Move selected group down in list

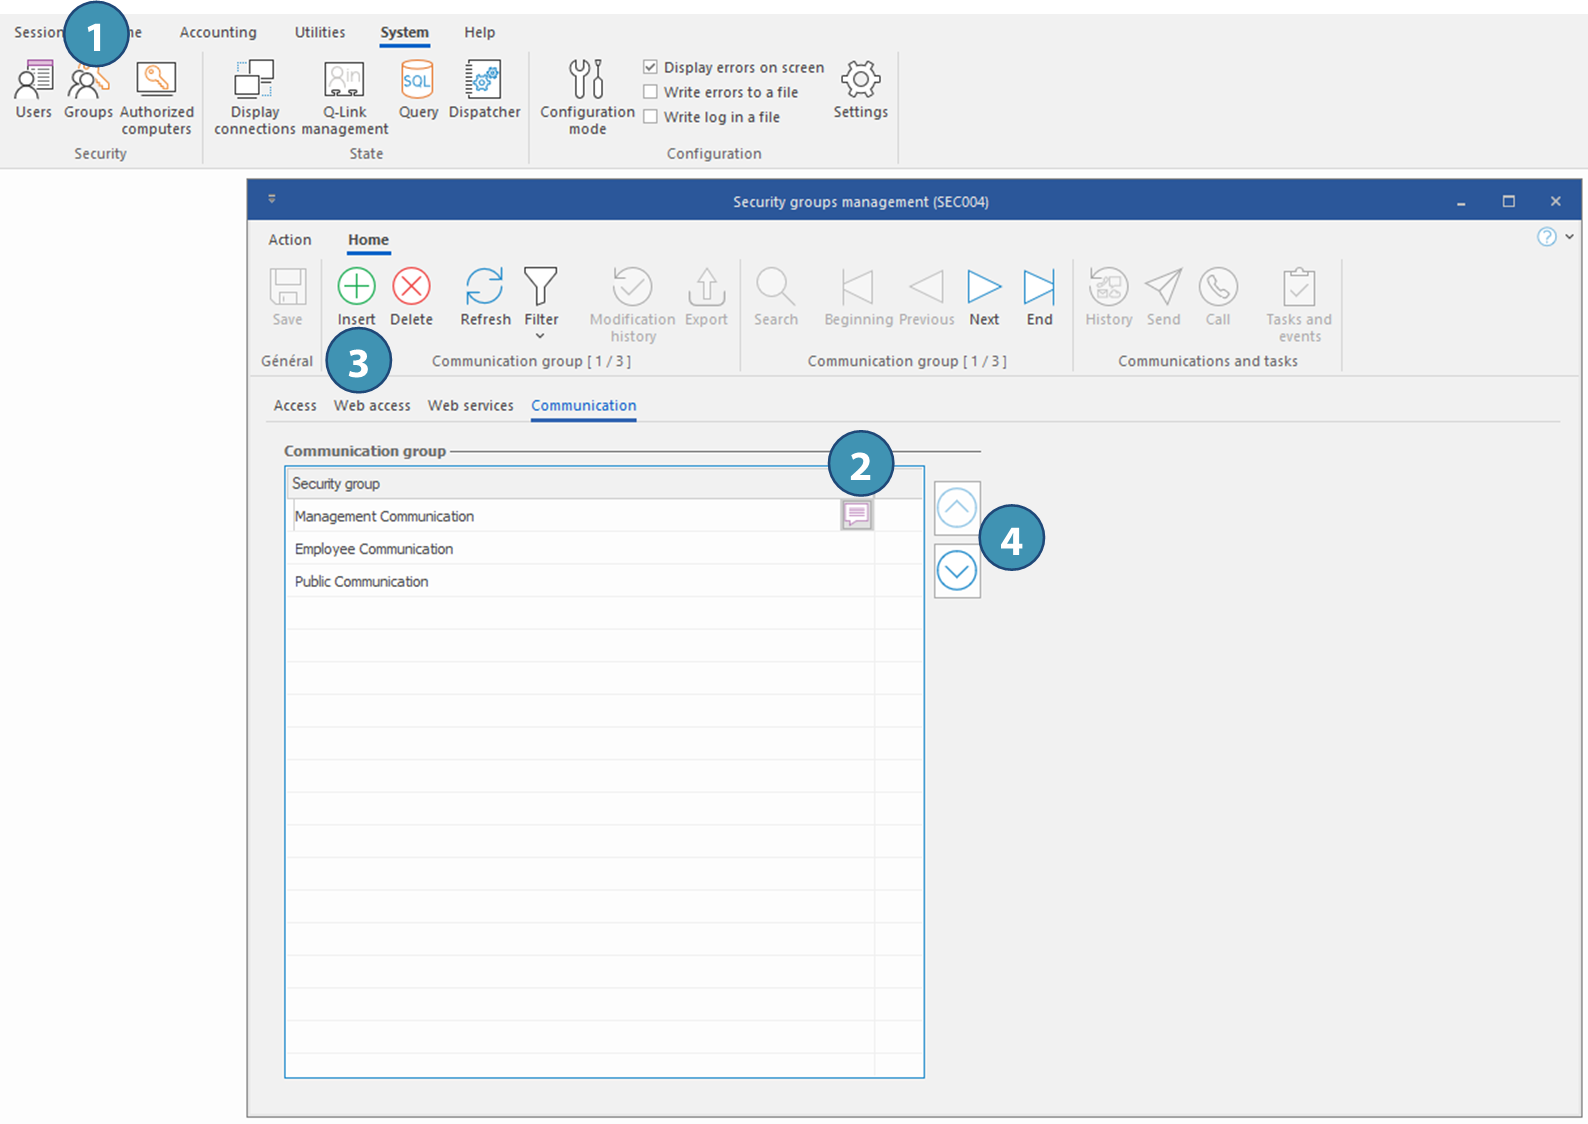point(957,571)
